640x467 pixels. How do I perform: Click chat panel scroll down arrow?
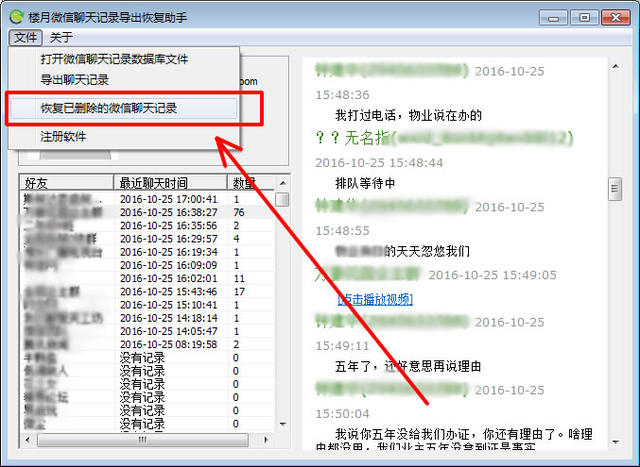point(616,442)
